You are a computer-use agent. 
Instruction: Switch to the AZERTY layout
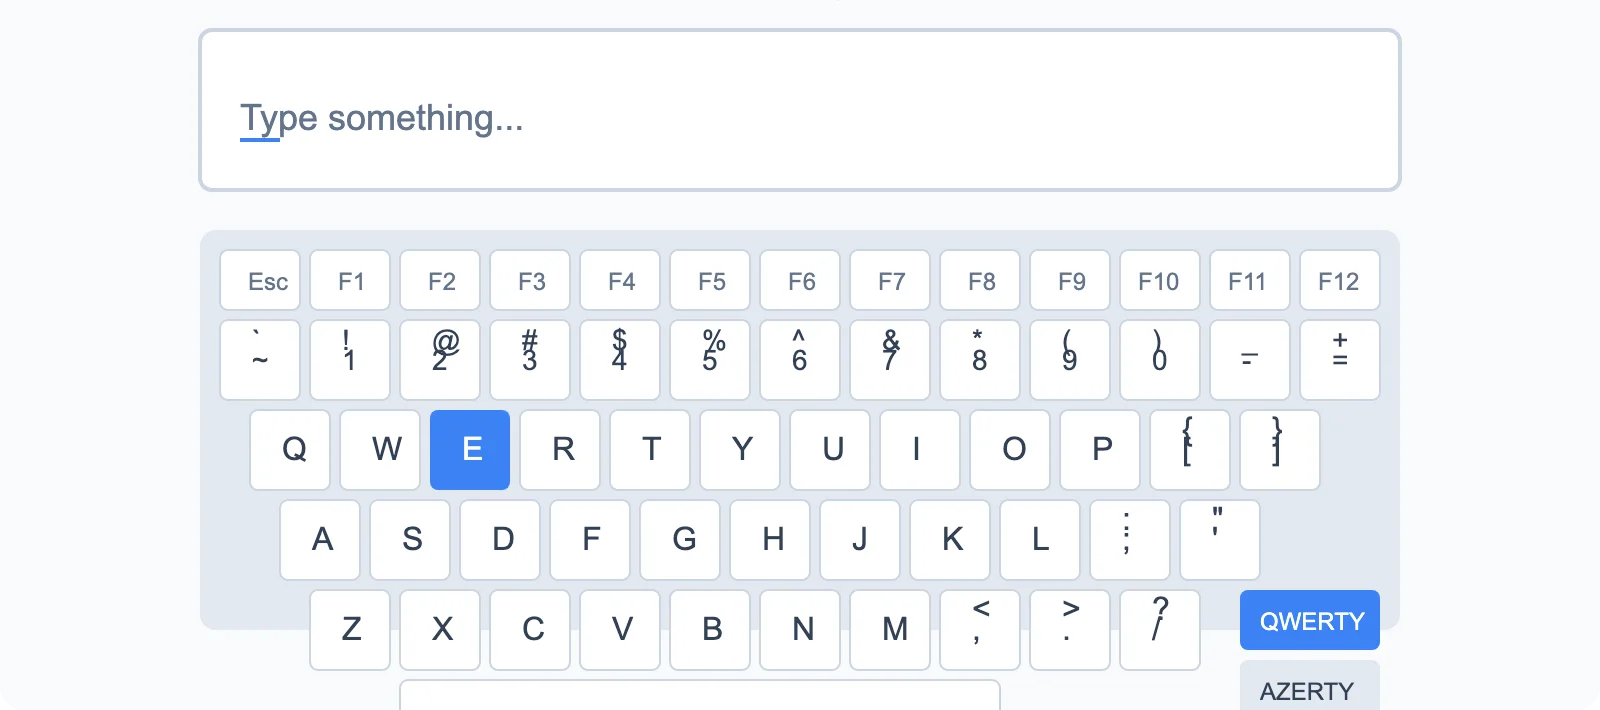point(1307,690)
